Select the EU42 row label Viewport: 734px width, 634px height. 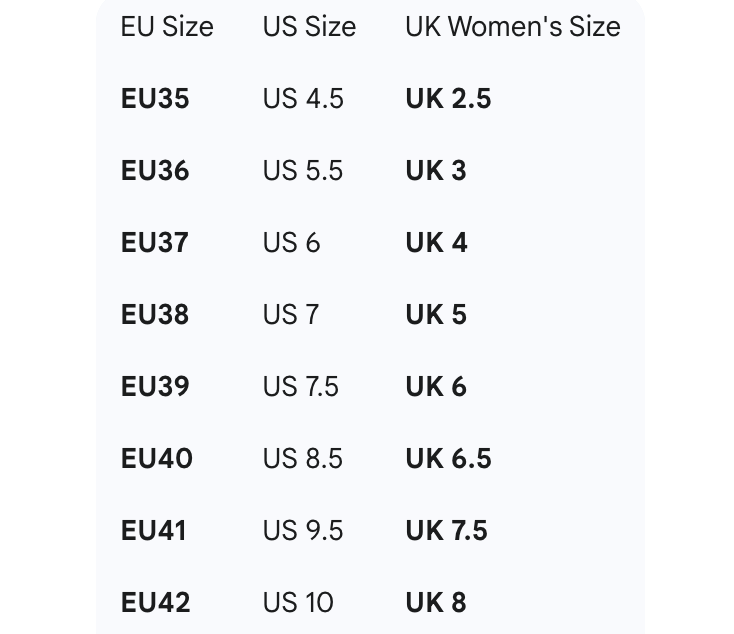tap(155, 603)
